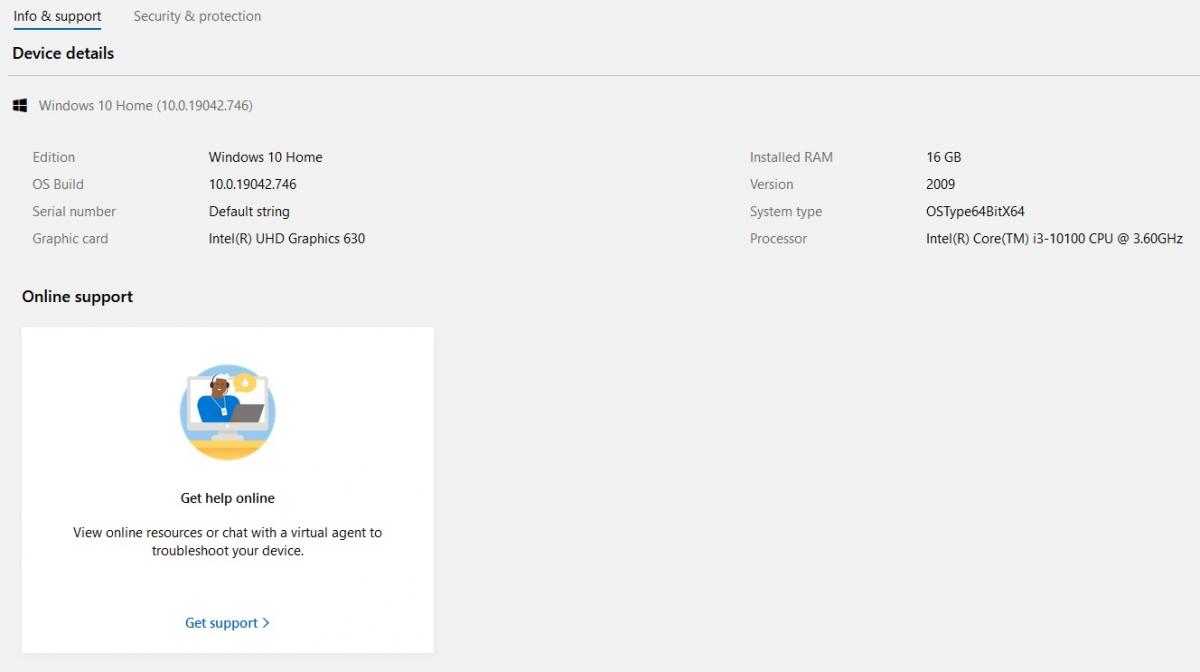Open the Security & protection tab
1200x672 pixels.
(197, 16)
